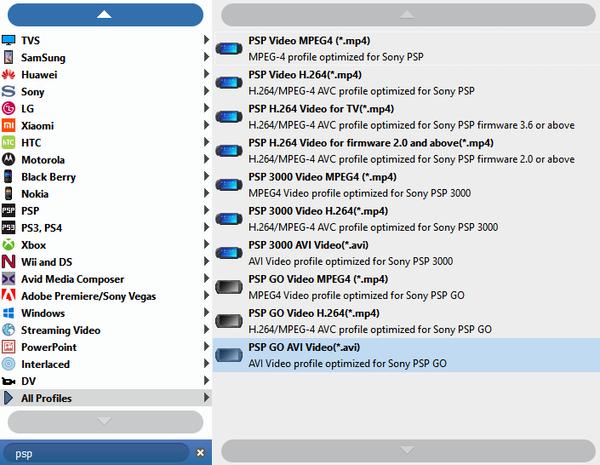This screenshot has height=465, width=600.
Task: Select PSP 3000 Video H.264(*.mp4)
Action: [406, 219]
